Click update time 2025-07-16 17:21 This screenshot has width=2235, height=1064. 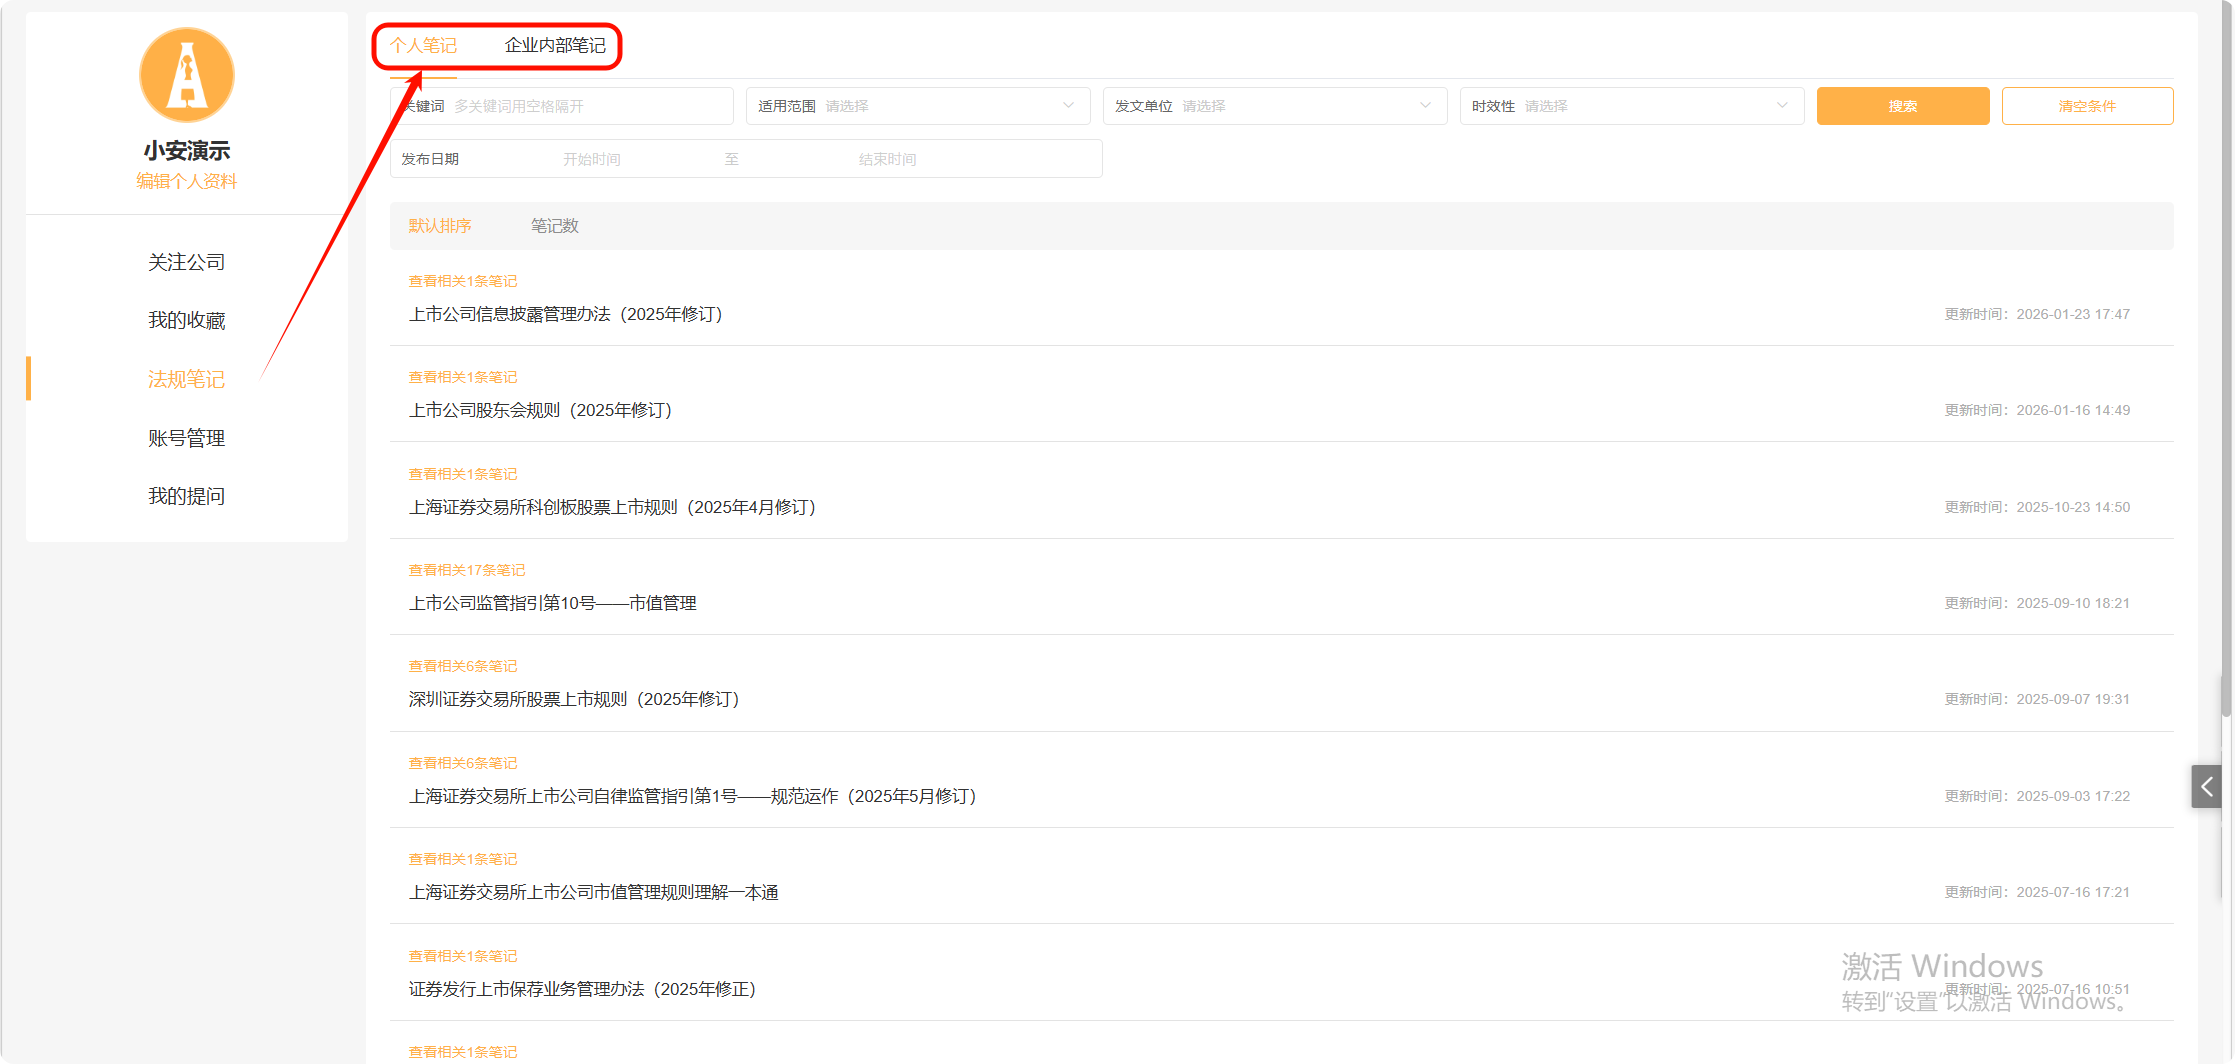click(x=2037, y=892)
